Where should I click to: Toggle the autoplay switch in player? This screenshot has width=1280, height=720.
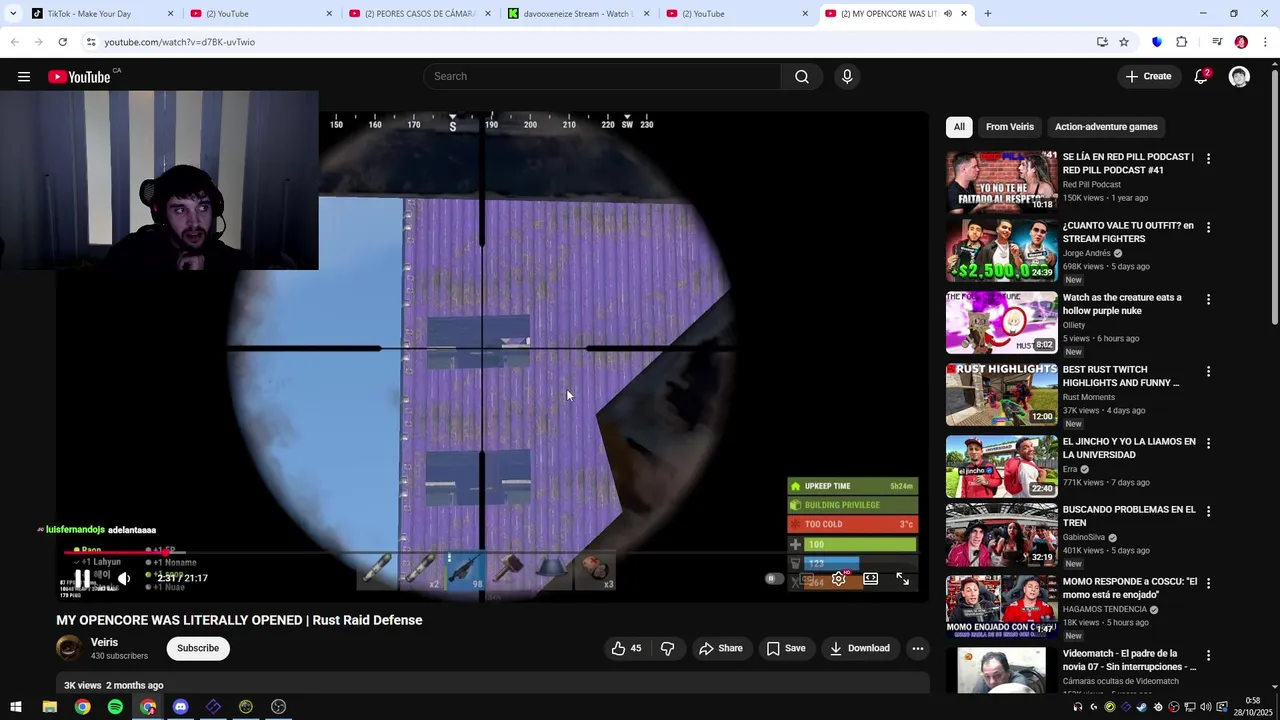coord(773,578)
